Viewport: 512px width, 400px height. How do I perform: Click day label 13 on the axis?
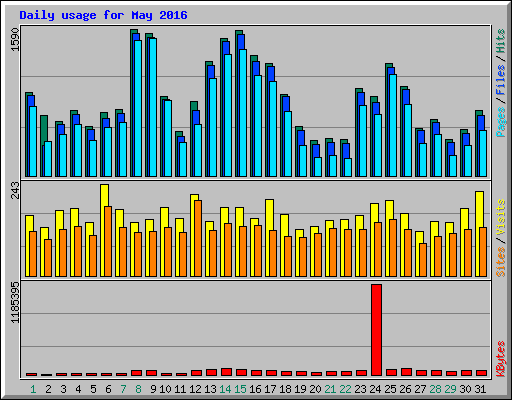(210, 389)
